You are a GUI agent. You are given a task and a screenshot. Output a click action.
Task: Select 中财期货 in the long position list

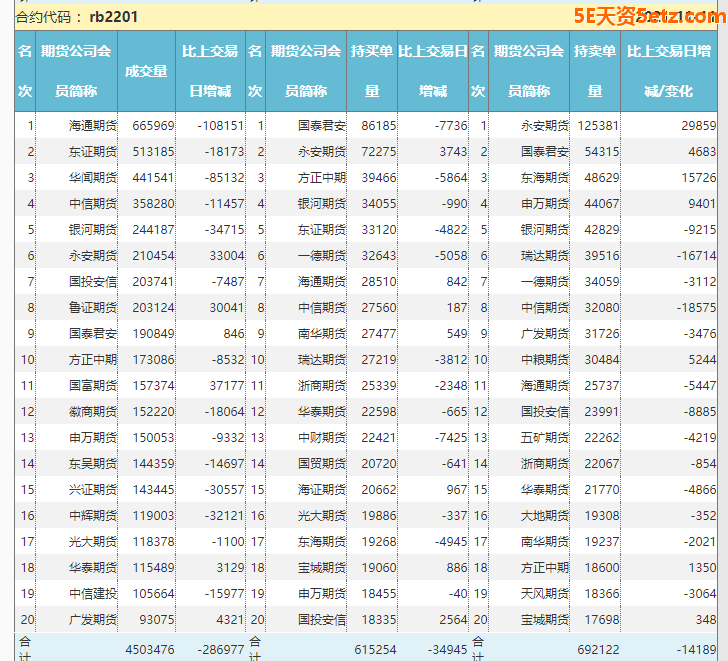click(322, 437)
